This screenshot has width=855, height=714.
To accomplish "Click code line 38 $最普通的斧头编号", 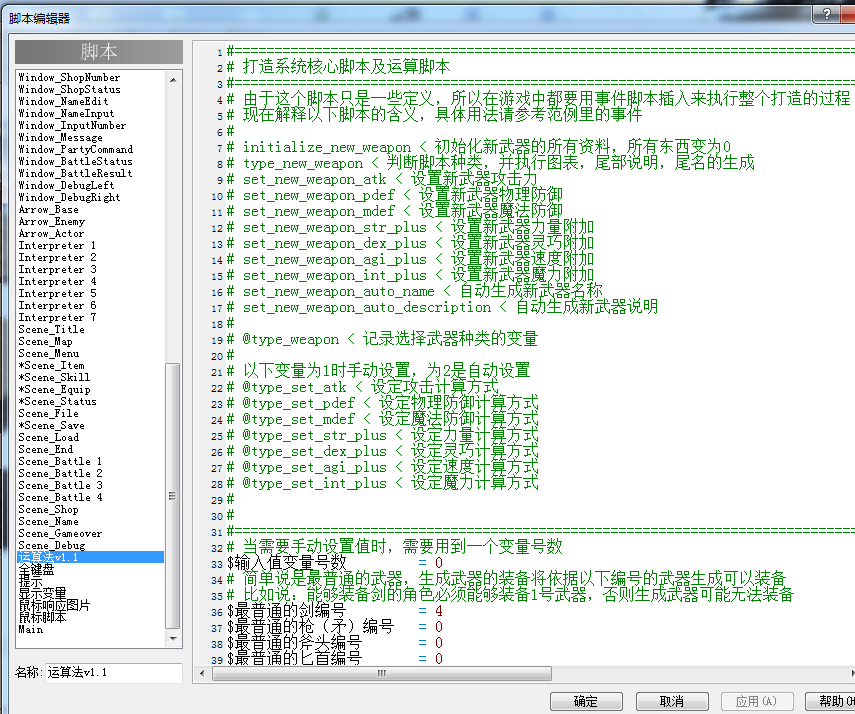I will (x=335, y=643).
